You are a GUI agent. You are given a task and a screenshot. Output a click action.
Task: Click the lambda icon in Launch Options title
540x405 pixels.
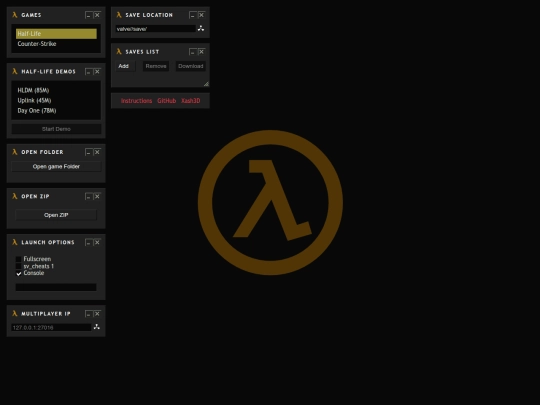[x=14, y=242]
